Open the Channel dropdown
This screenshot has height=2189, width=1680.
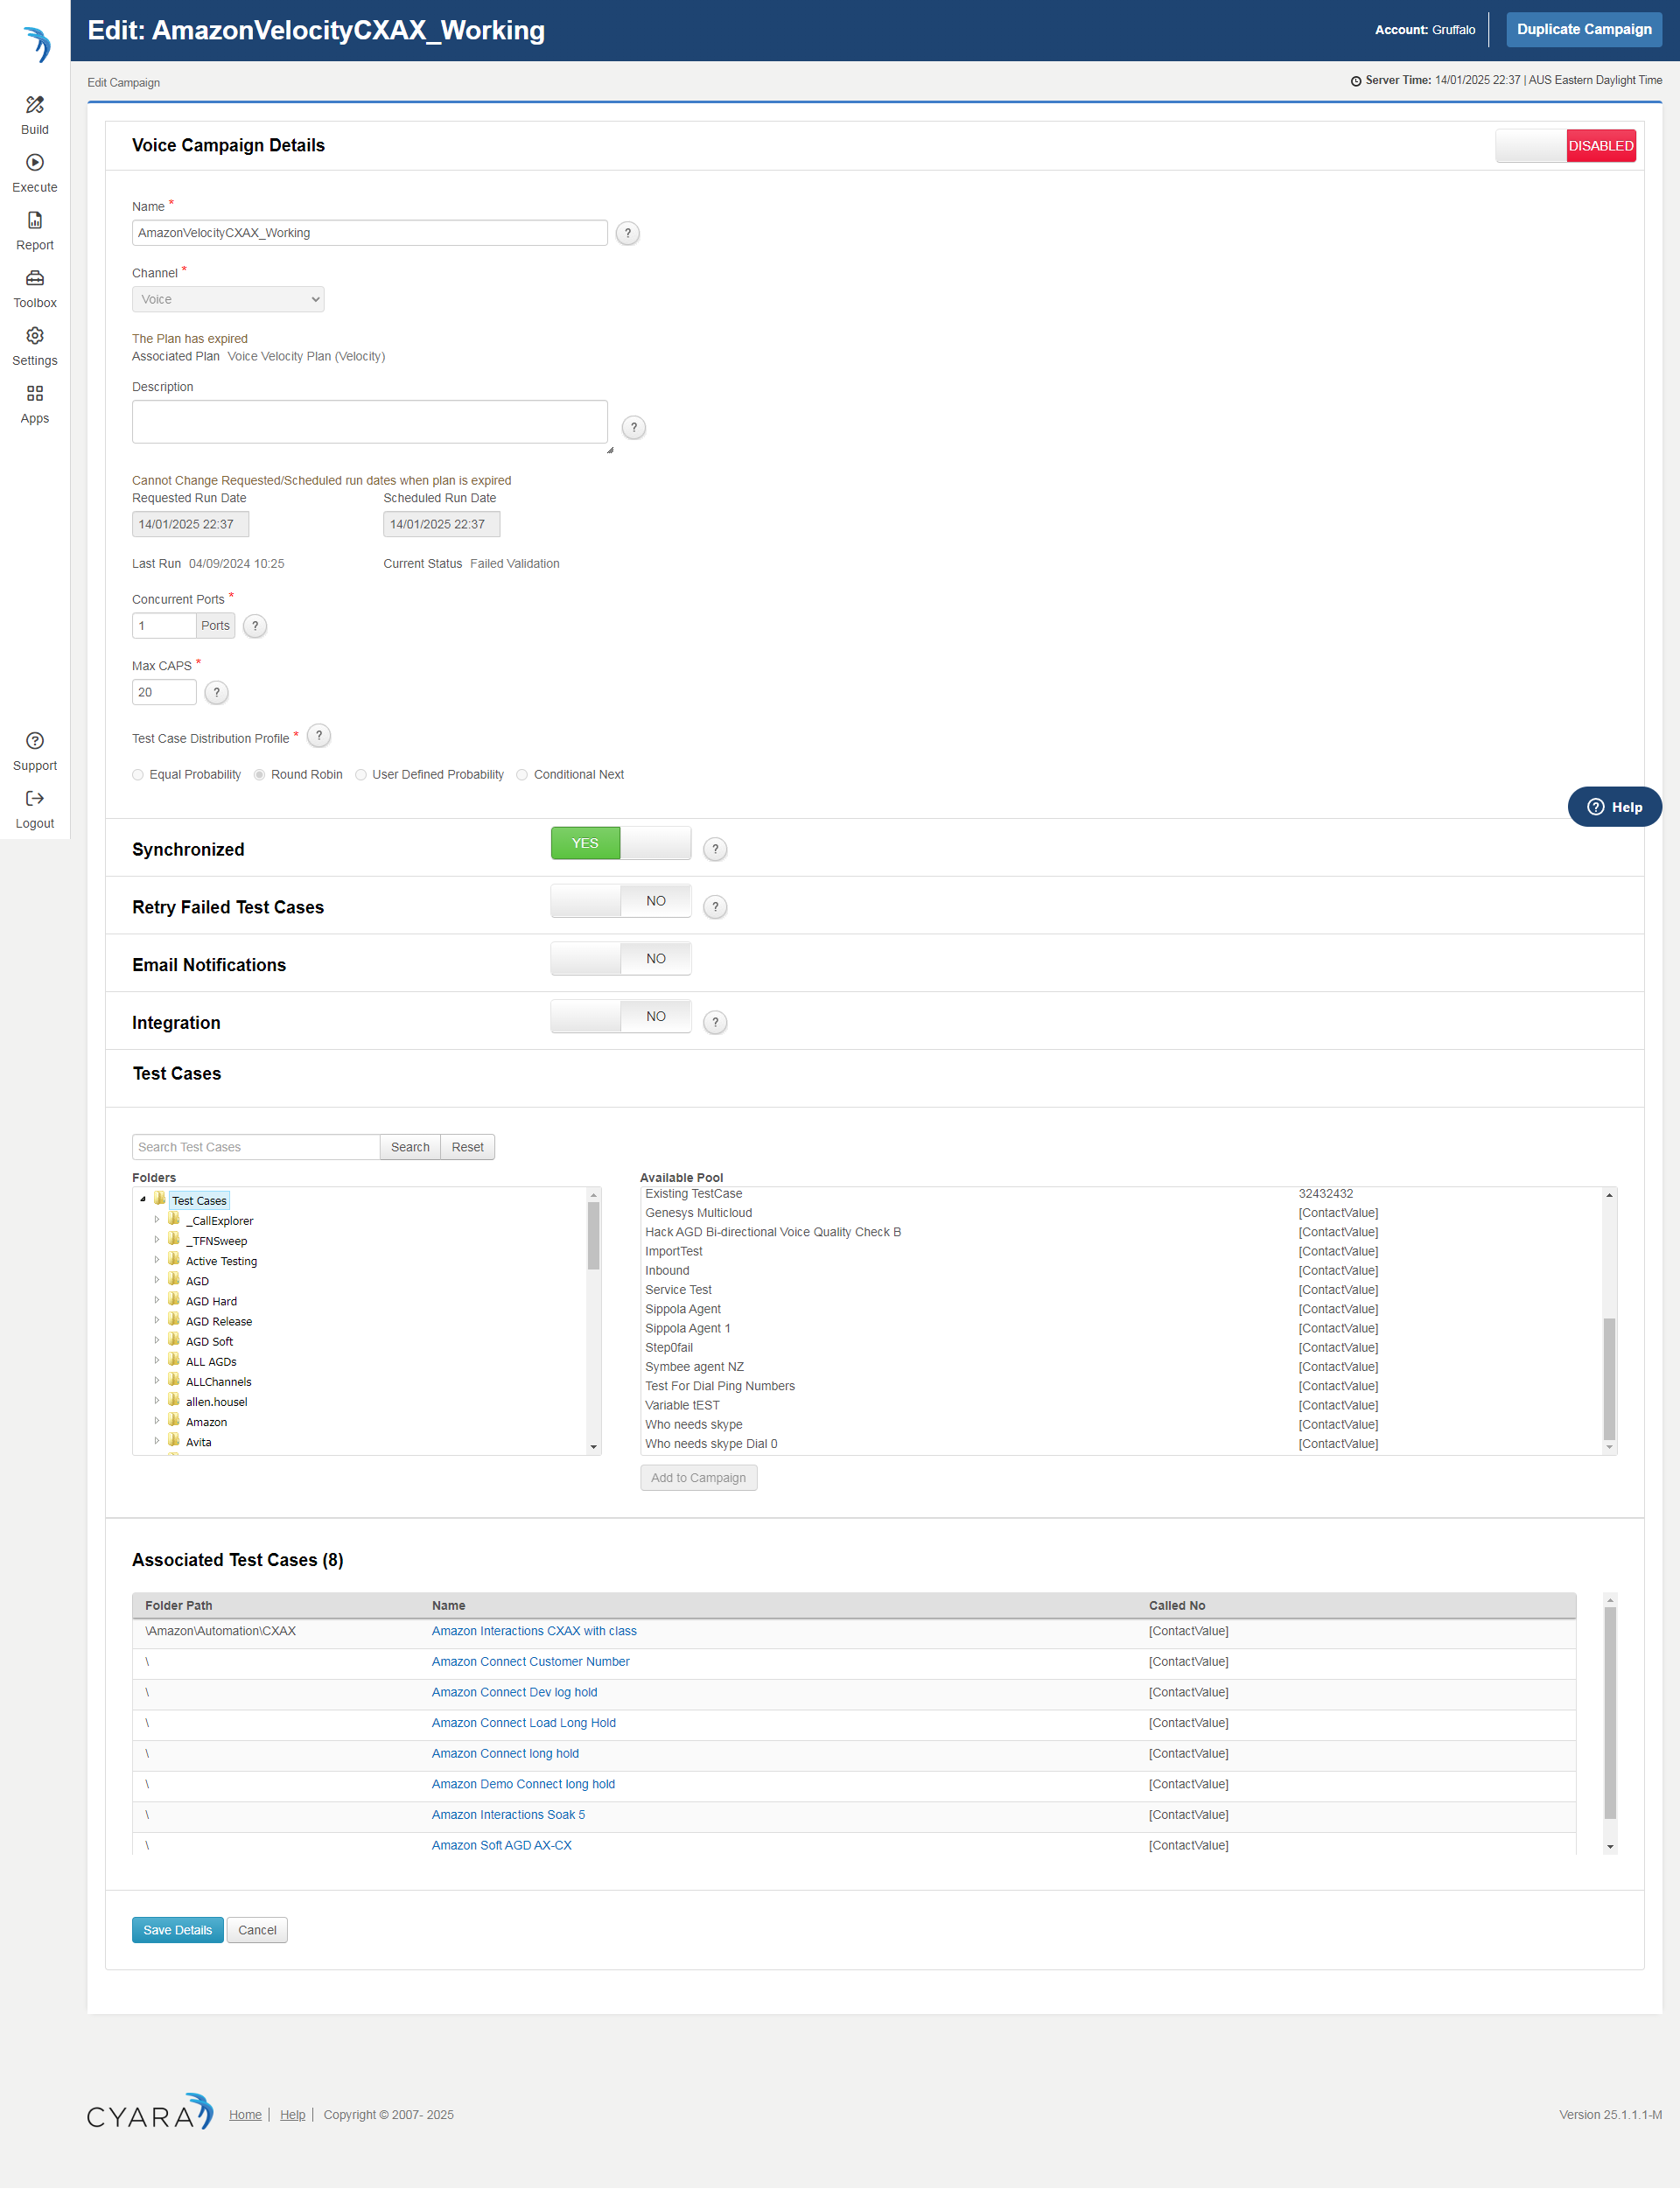(x=228, y=299)
